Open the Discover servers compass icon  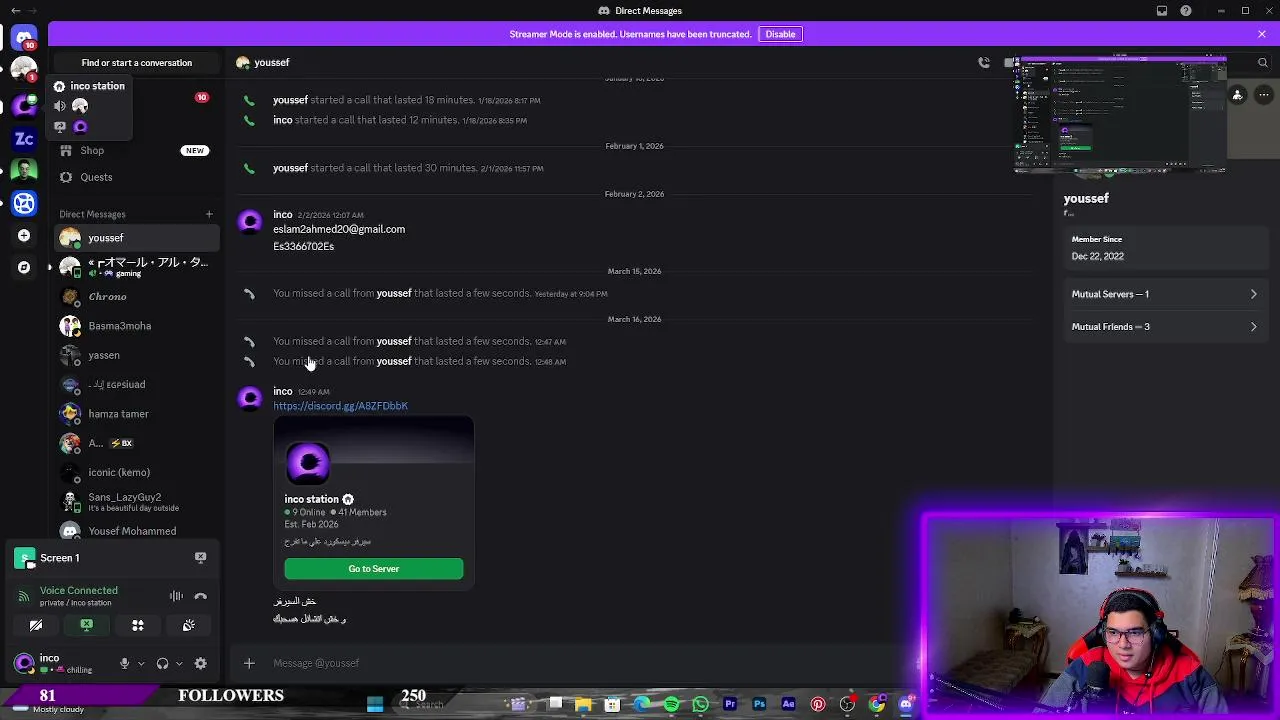click(x=24, y=267)
